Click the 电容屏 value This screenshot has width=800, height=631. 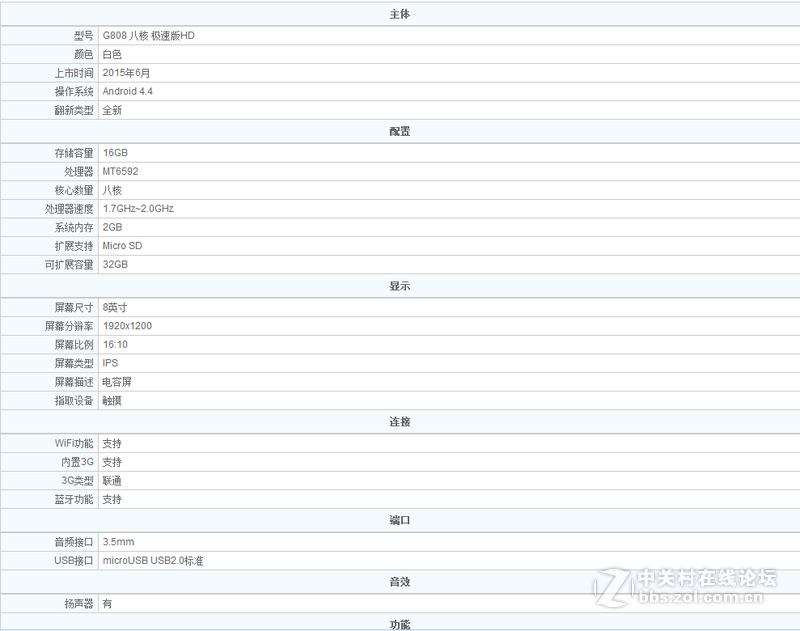117,382
